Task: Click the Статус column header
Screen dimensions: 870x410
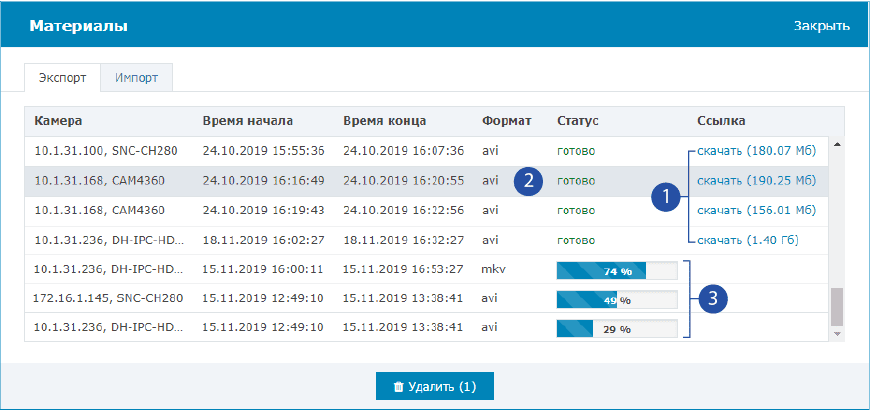Action: pos(578,121)
